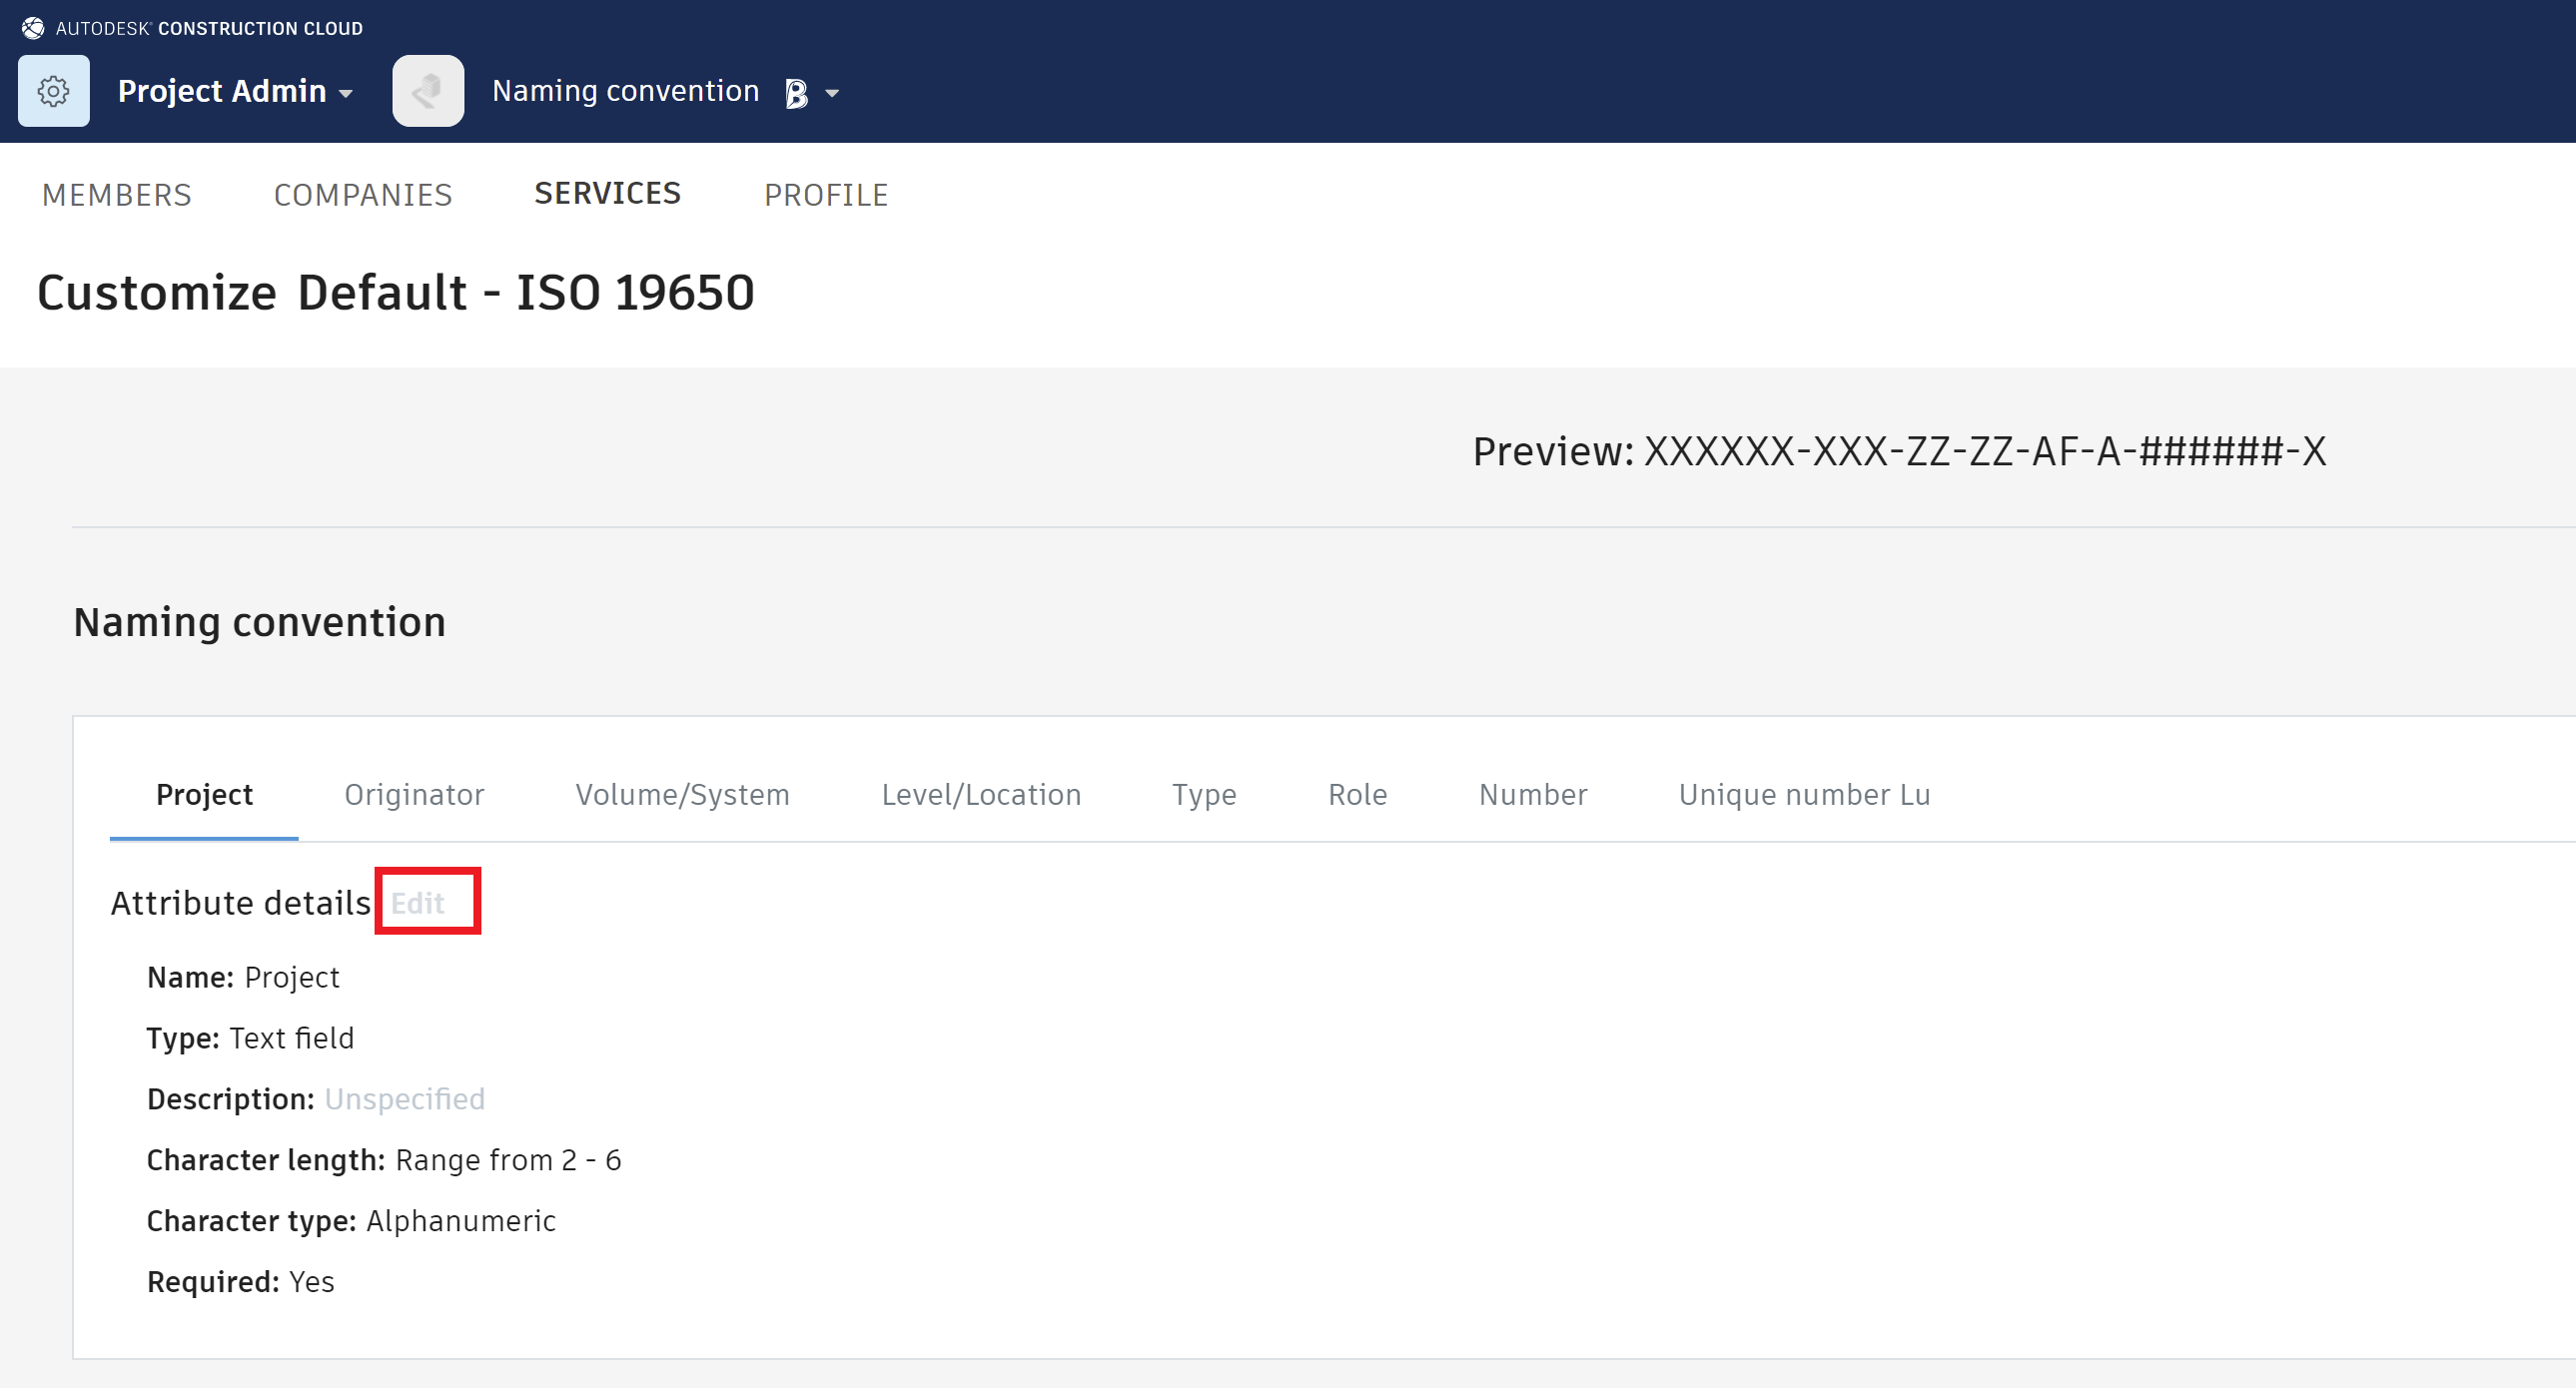Switch to the Level/Location attribute tab

point(980,794)
